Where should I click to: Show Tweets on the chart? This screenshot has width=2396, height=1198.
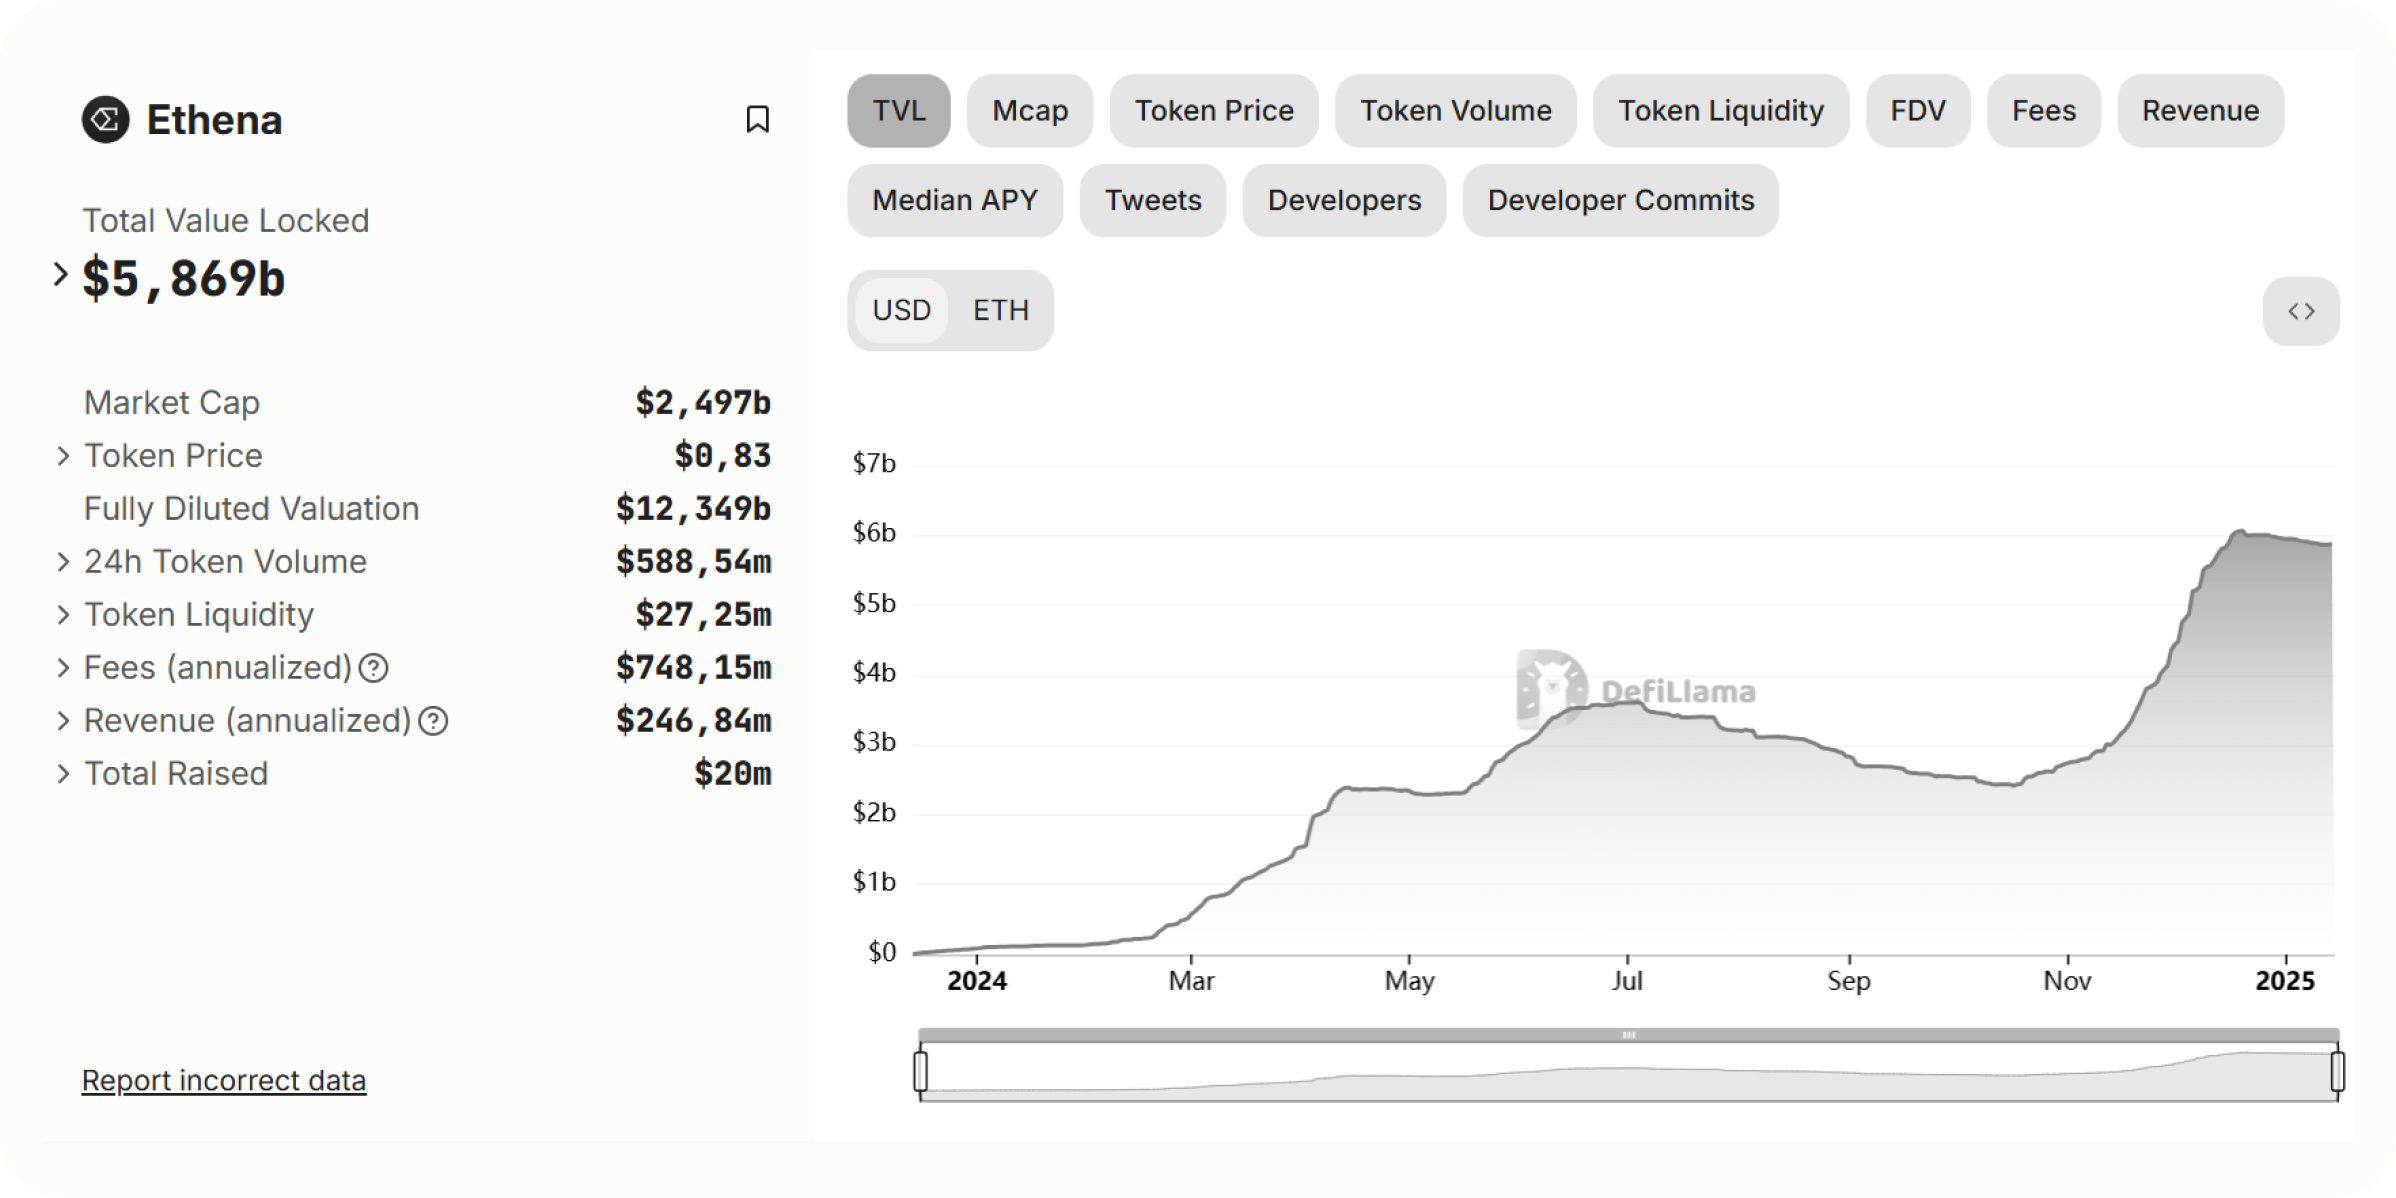coord(1153,200)
